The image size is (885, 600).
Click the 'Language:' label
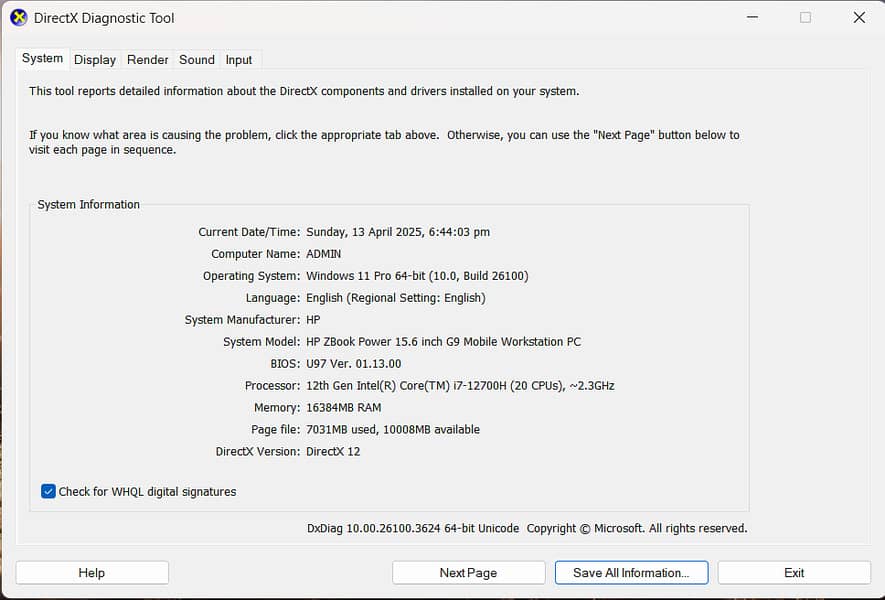coord(273,298)
